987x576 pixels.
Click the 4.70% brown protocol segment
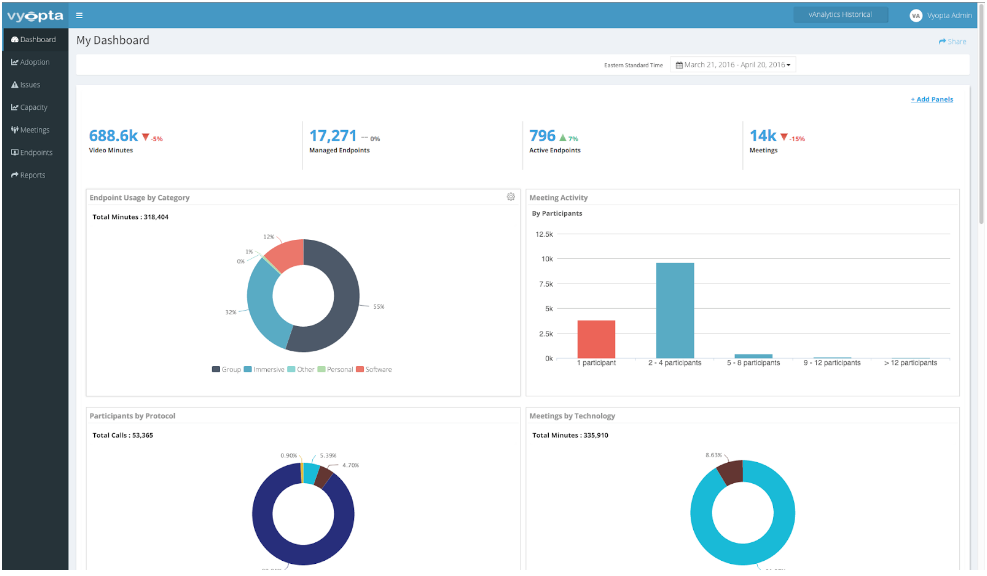324,478
